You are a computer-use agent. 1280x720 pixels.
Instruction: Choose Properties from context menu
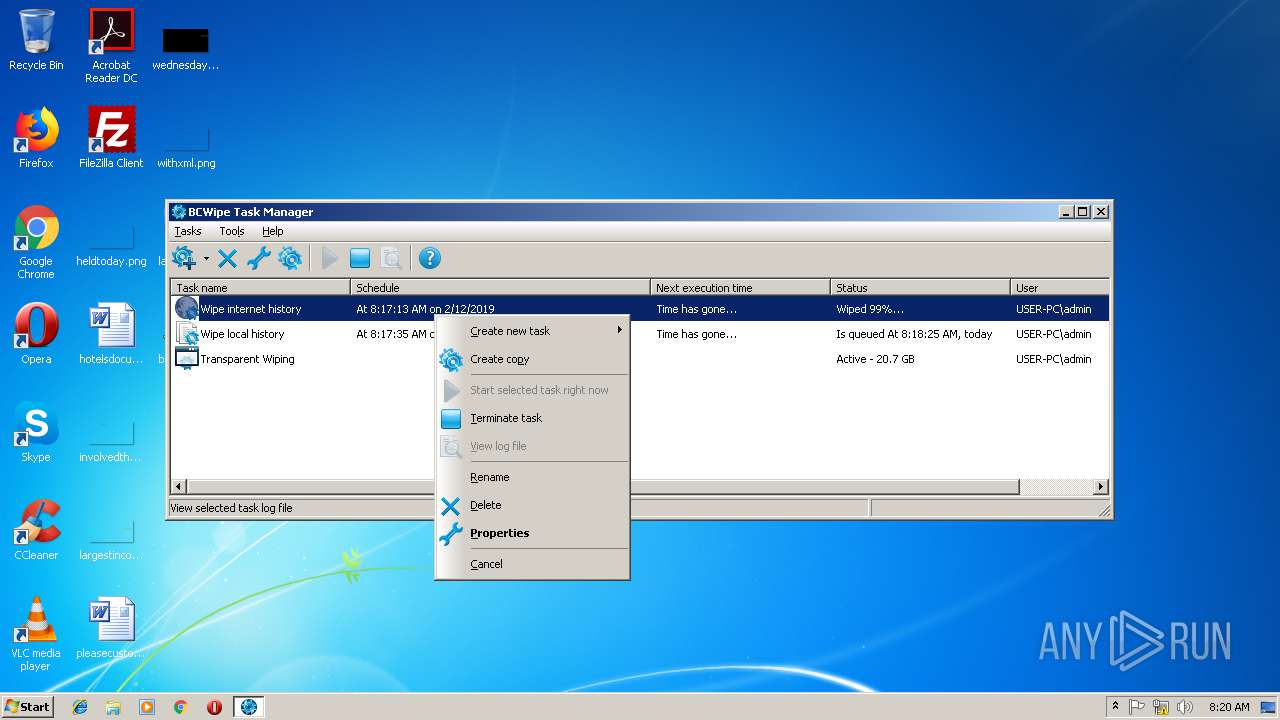pyautogui.click(x=532, y=533)
